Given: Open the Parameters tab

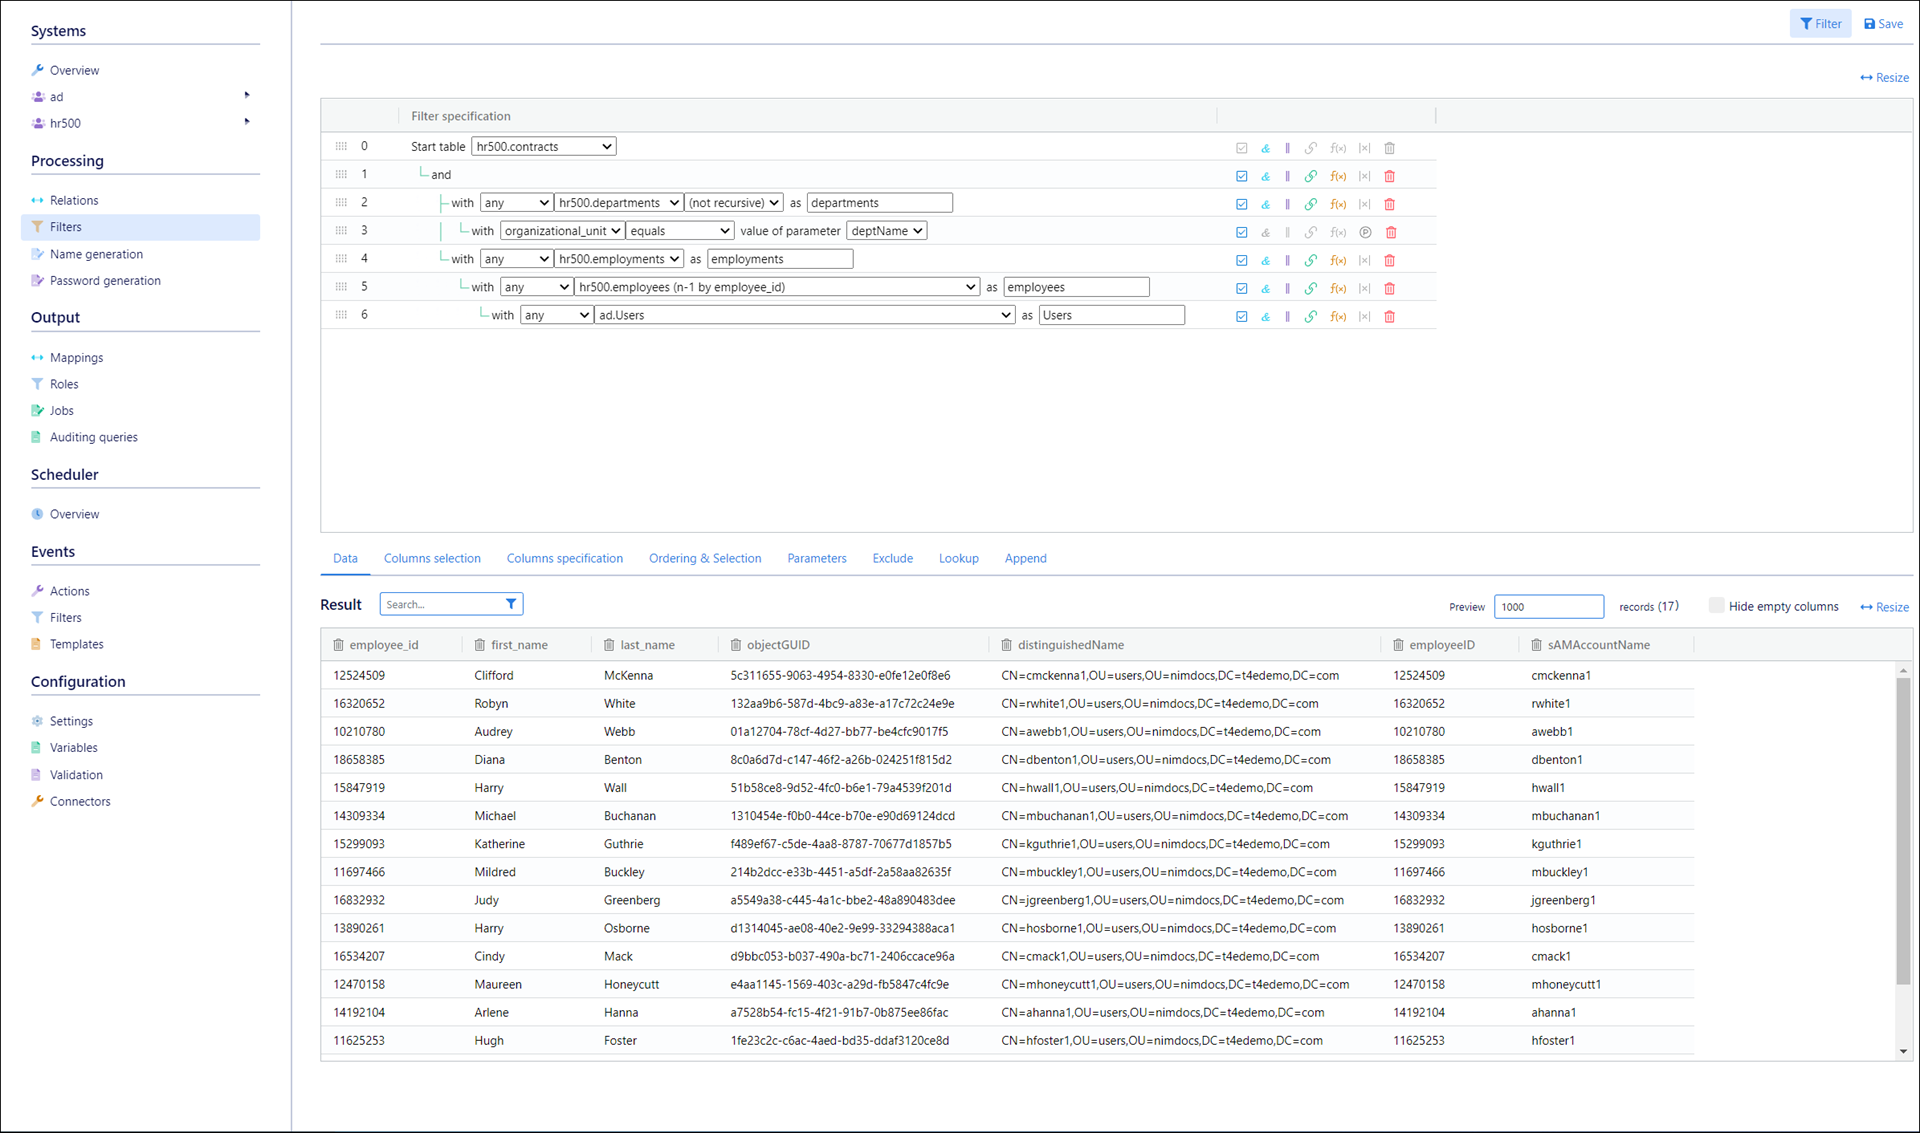Looking at the screenshot, I should tap(816, 558).
